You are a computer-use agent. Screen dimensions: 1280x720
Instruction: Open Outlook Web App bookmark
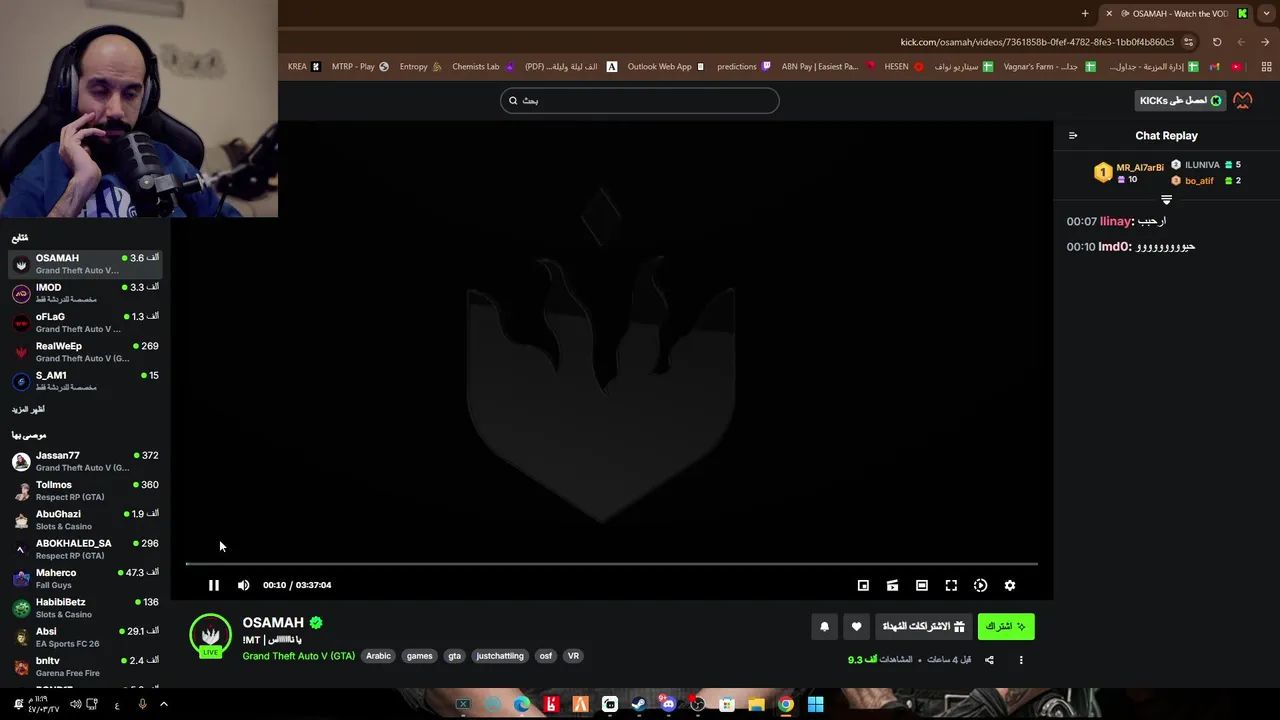coord(666,67)
